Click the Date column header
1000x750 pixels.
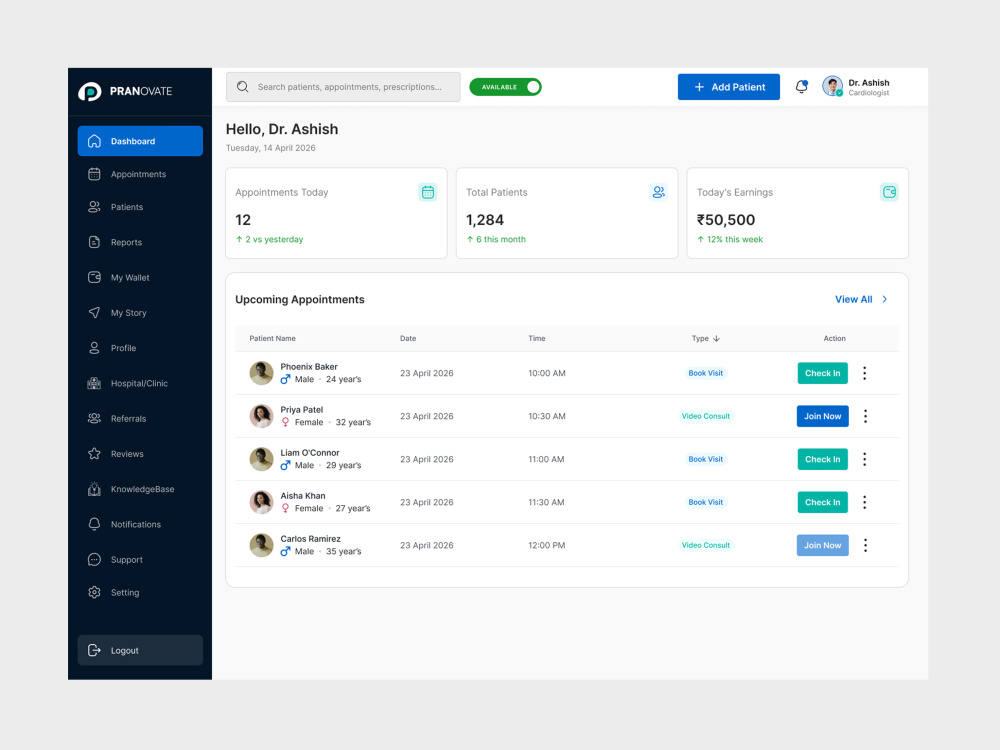(408, 339)
